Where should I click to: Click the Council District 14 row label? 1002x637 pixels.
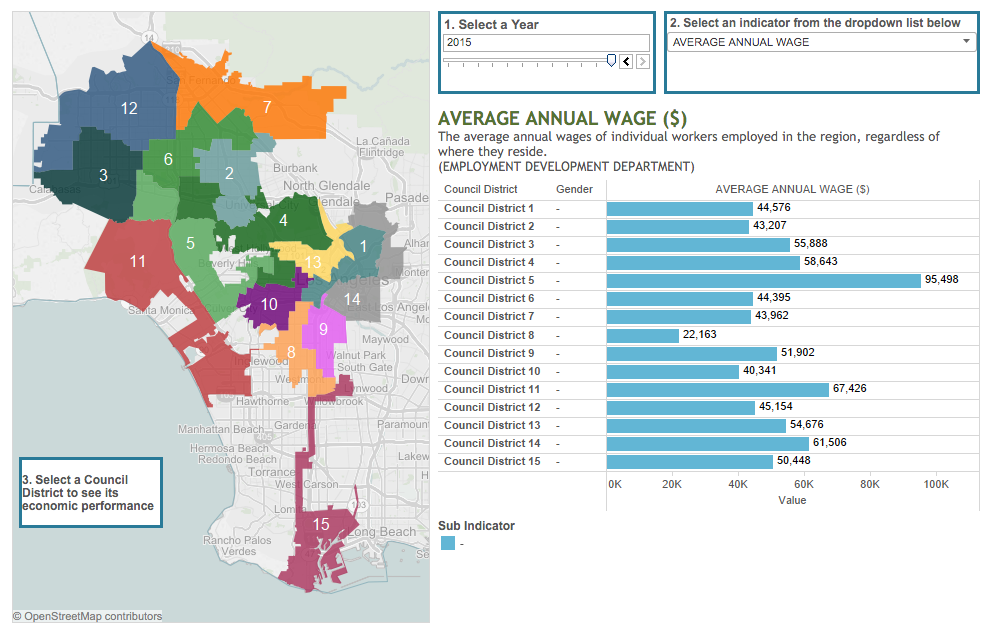[491, 443]
